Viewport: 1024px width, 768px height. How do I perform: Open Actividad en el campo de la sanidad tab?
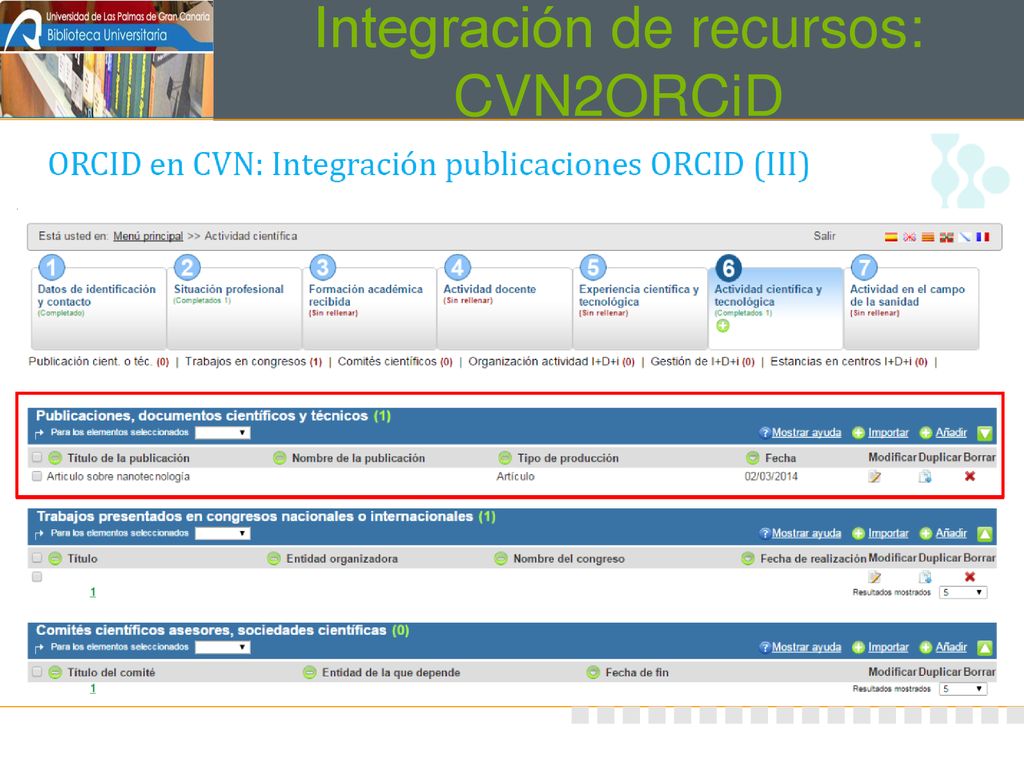(x=911, y=308)
